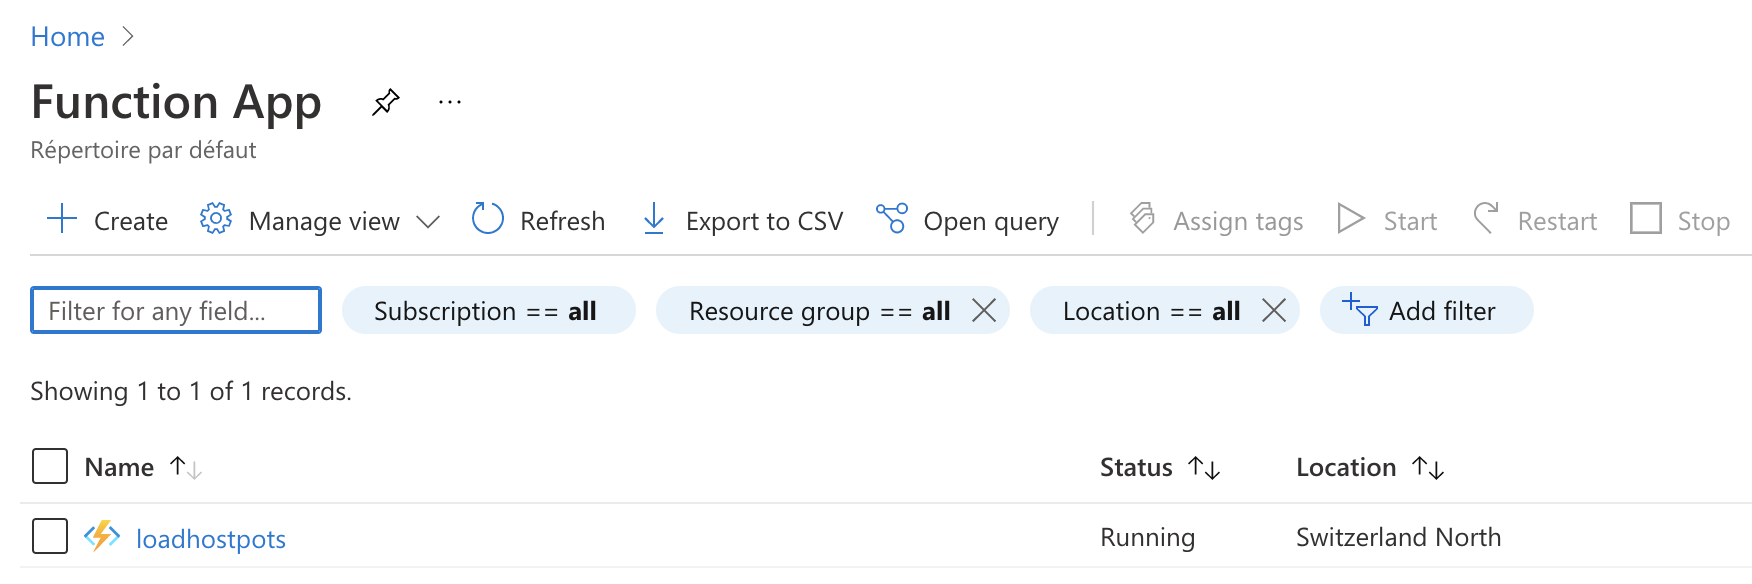
Task: Click the Refresh toolbar label
Action: (563, 221)
